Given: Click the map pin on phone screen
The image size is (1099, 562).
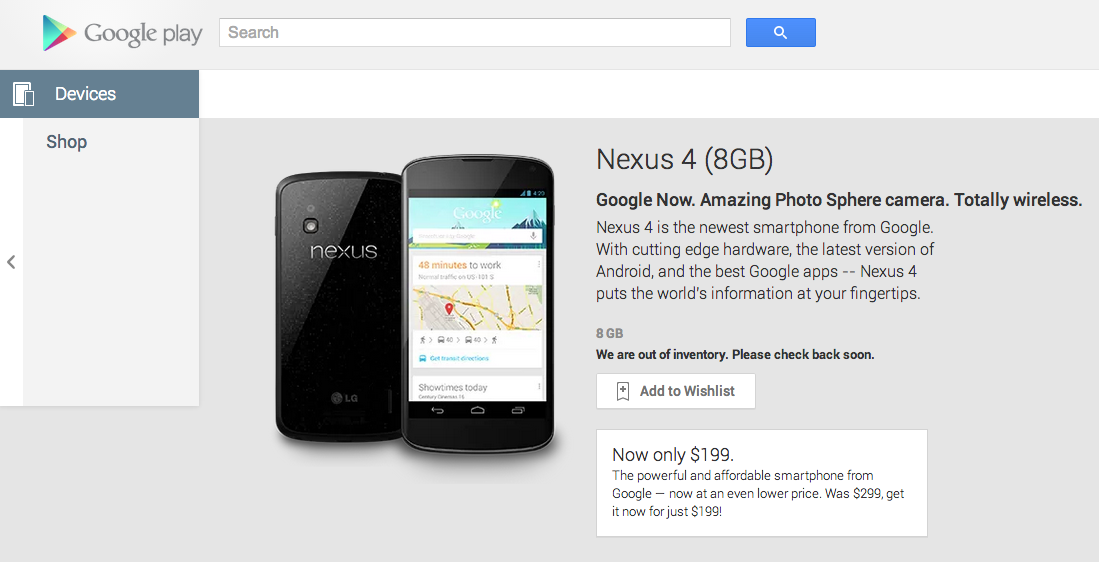Looking at the screenshot, I should [x=449, y=308].
